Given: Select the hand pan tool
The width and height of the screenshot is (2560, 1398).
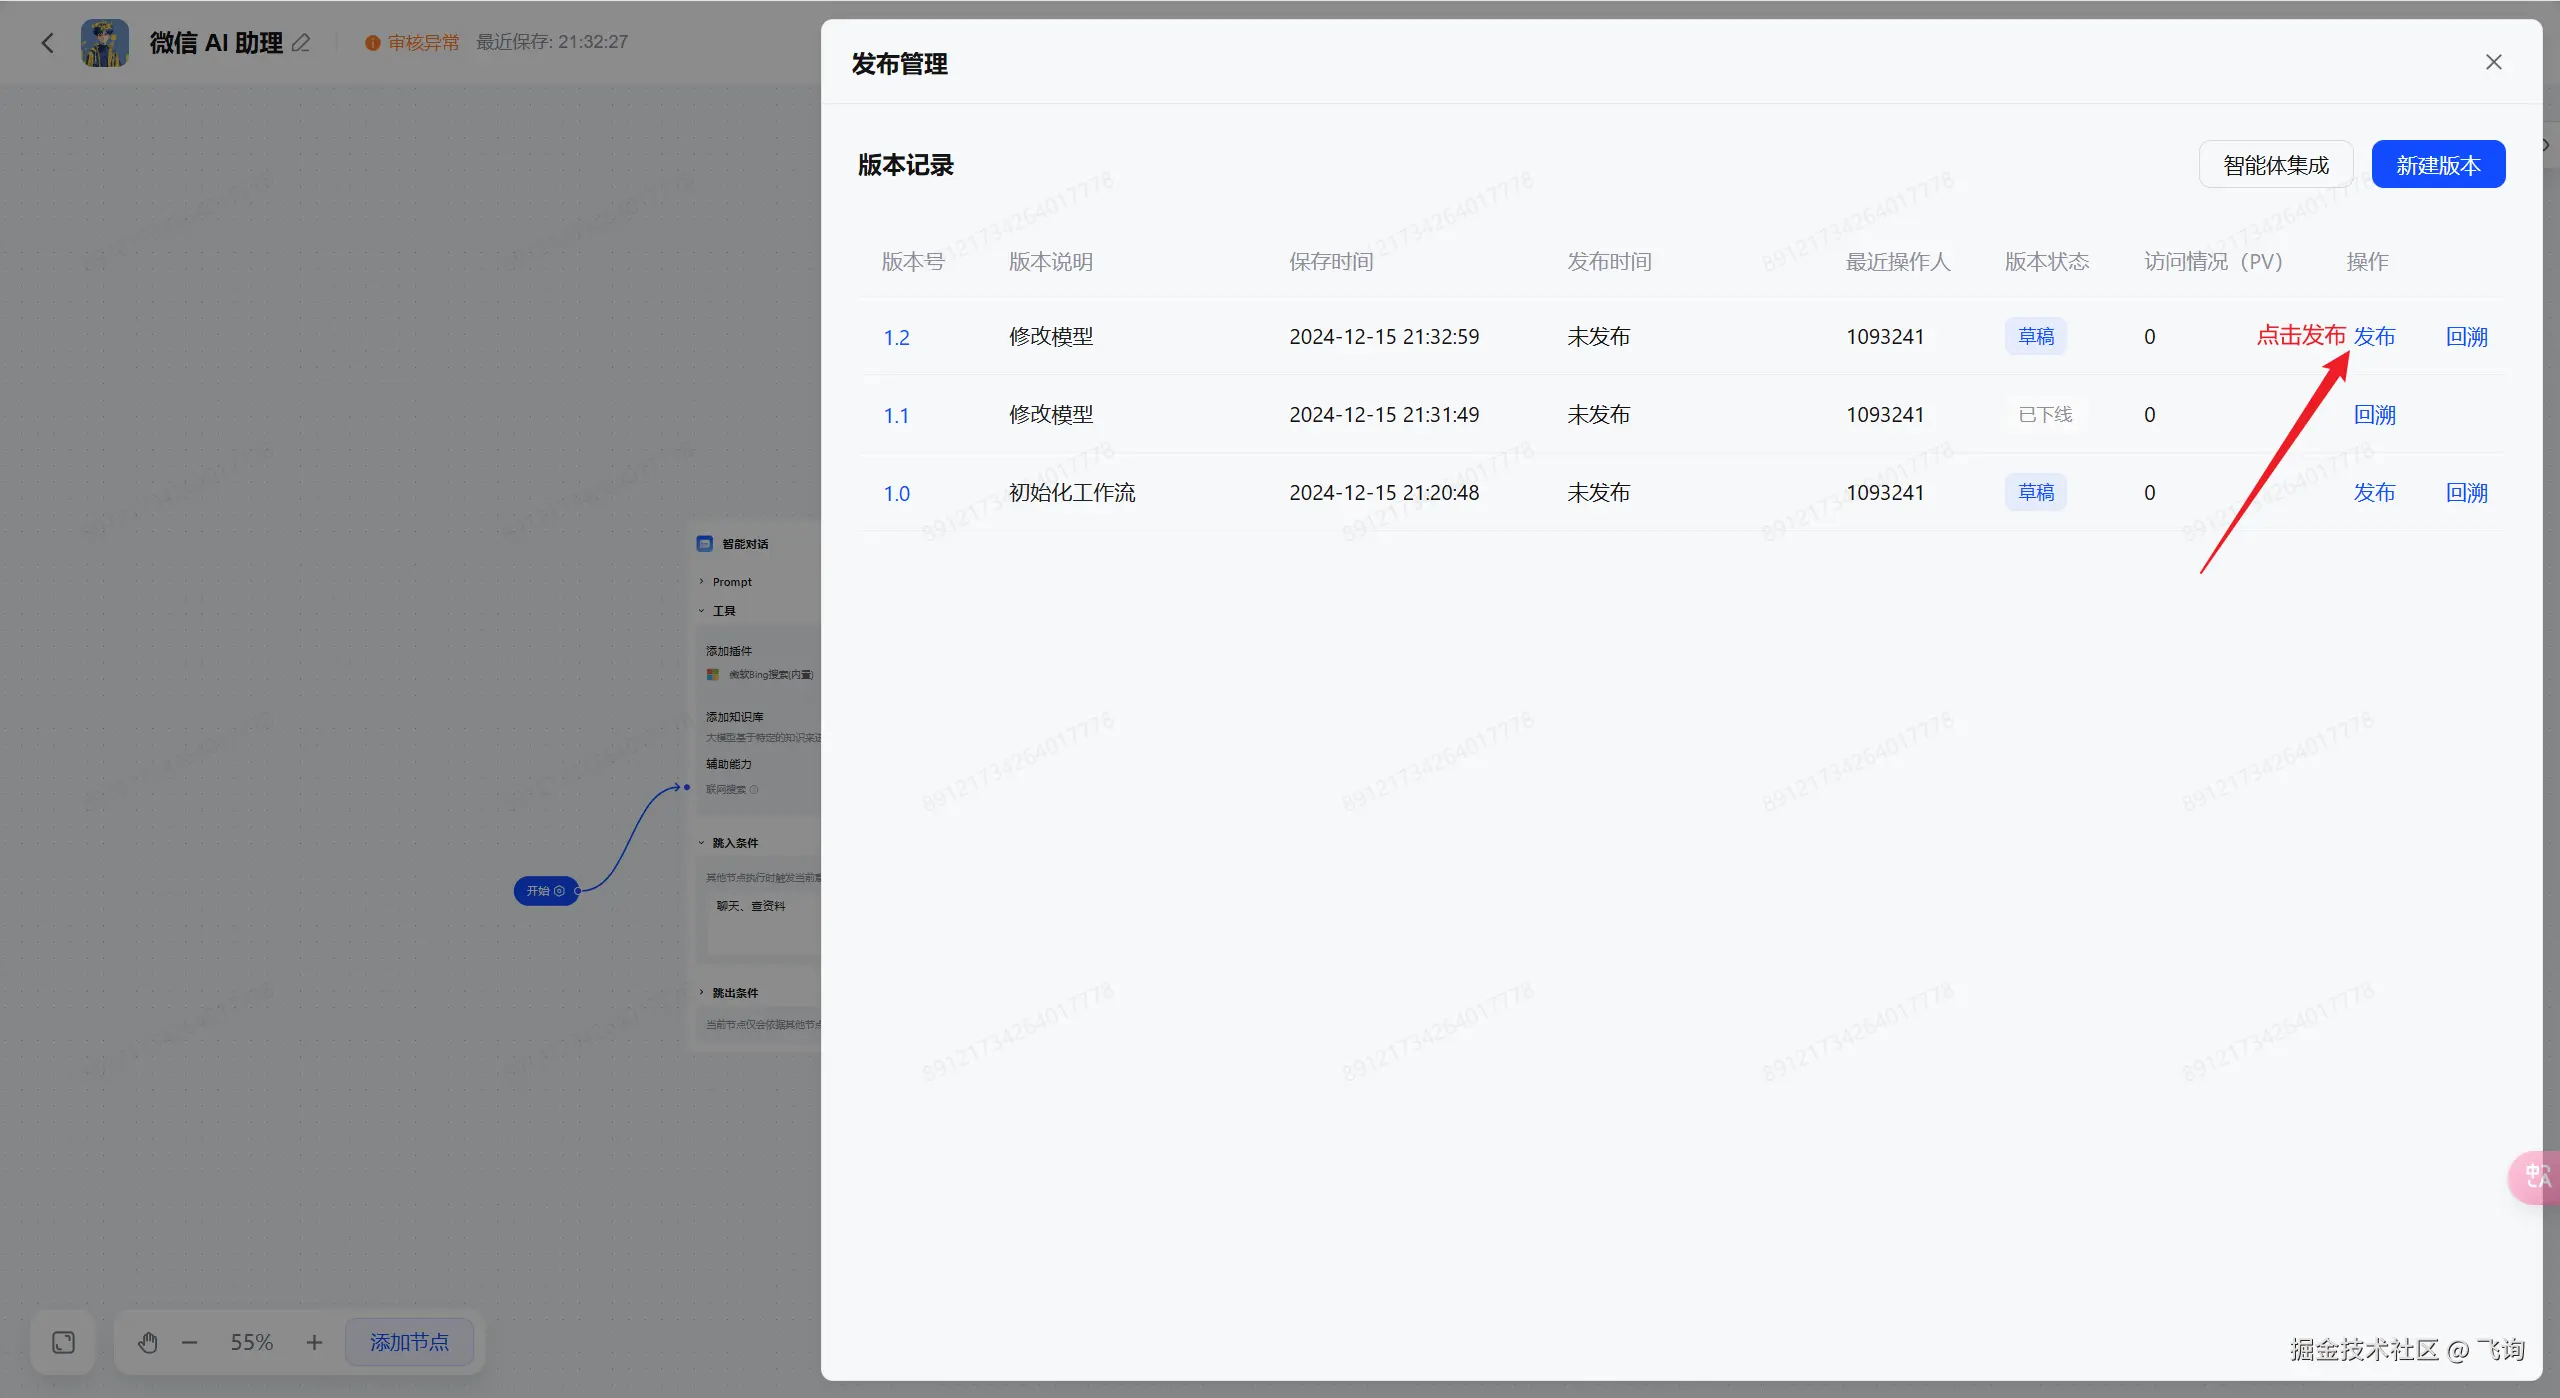Looking at the screenshot, I should point(148,1342).
